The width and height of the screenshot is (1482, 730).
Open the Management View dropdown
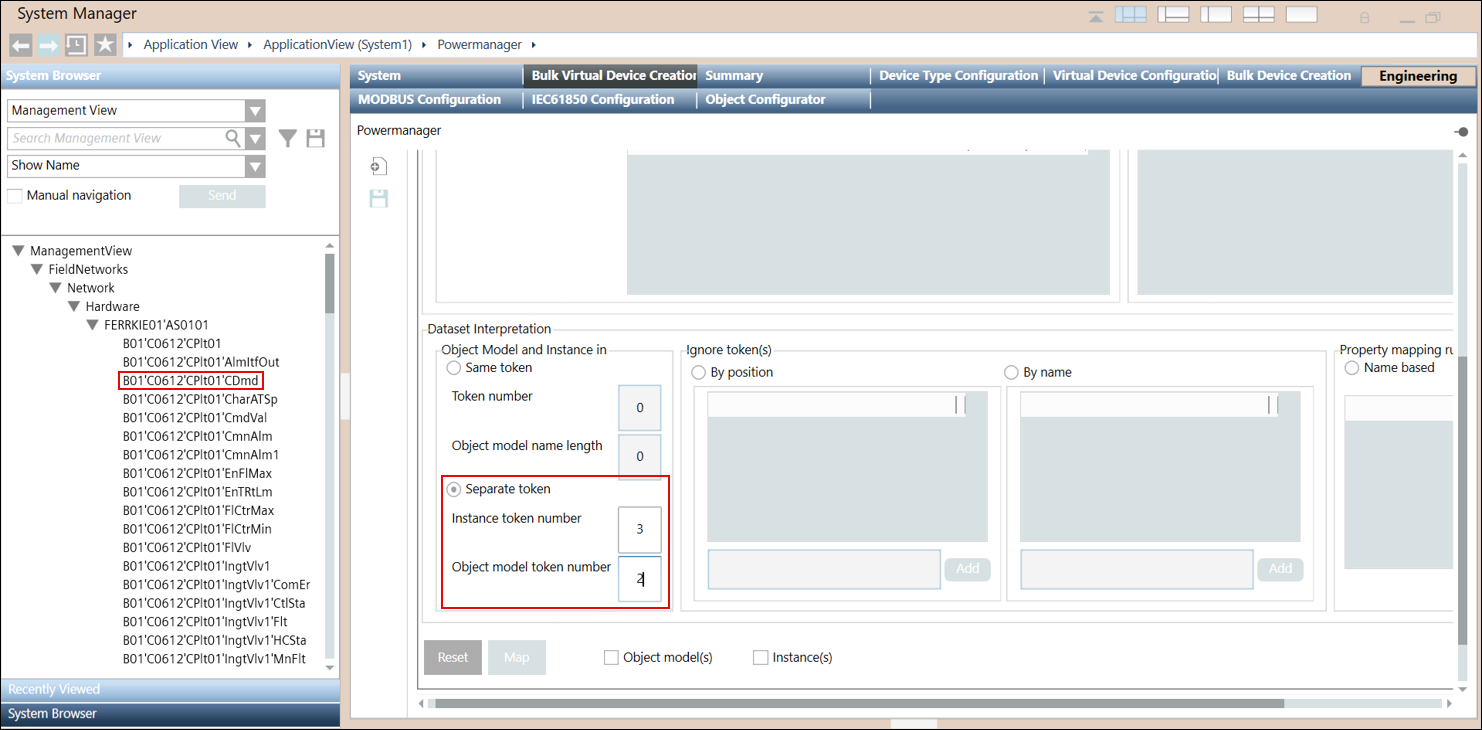click(x=255, y=111)
